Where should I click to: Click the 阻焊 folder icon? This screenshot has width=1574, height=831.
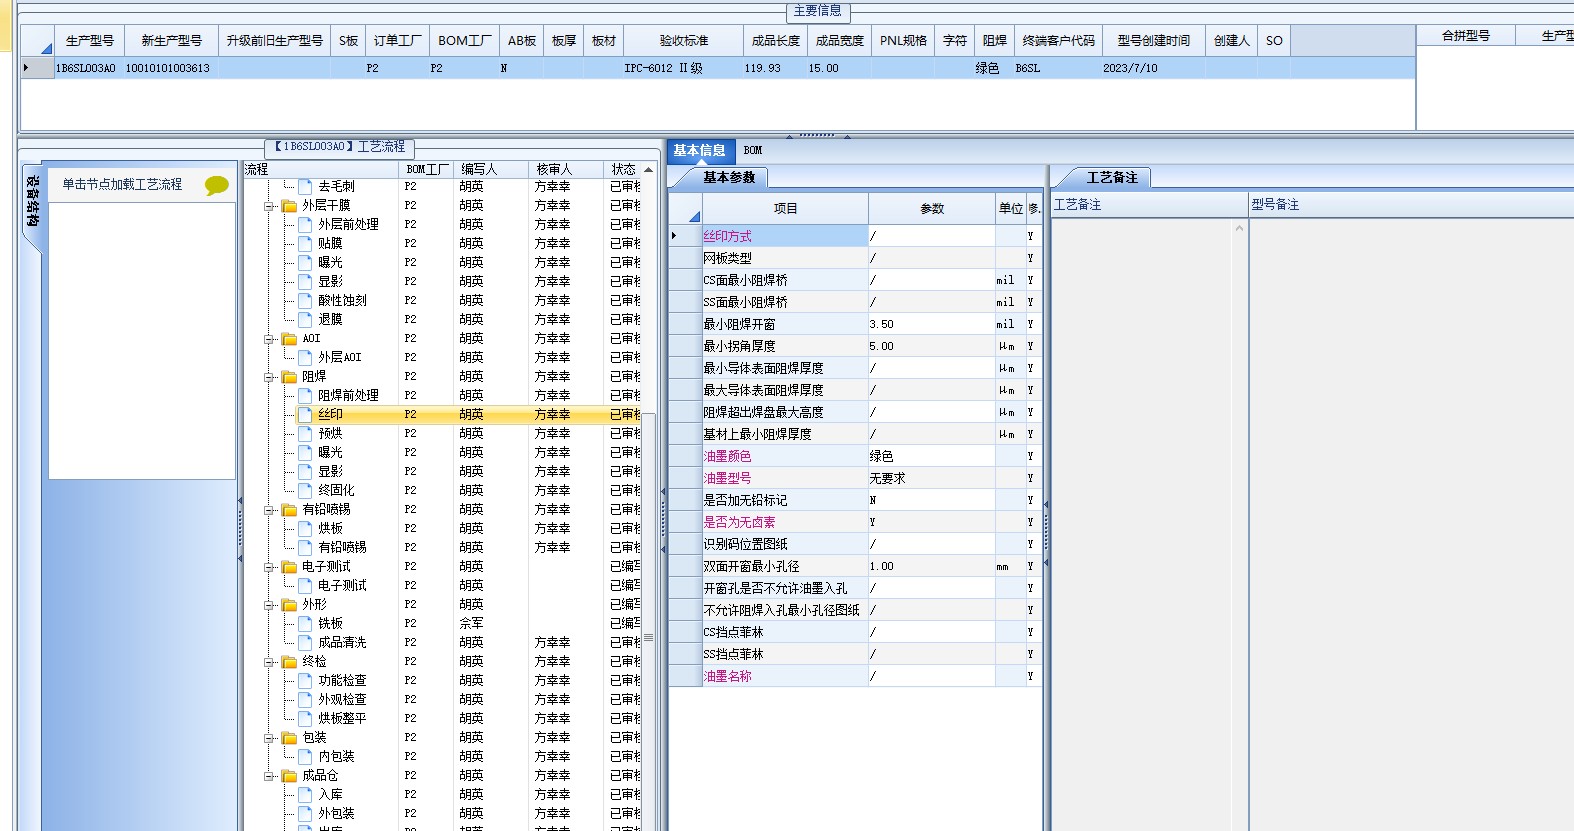point(289,377)
